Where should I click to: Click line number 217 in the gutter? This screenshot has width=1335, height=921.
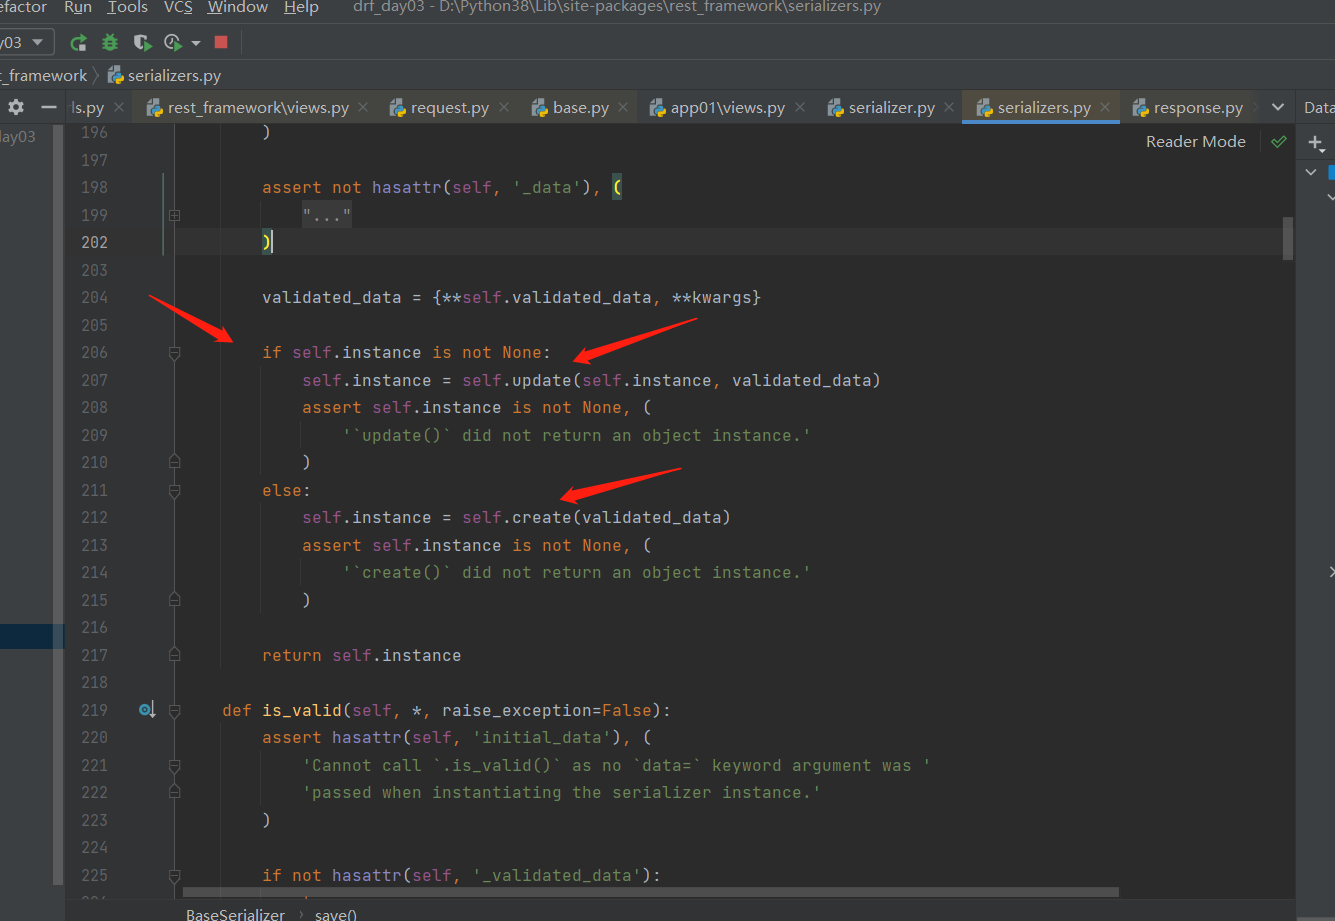click(94, 655)
